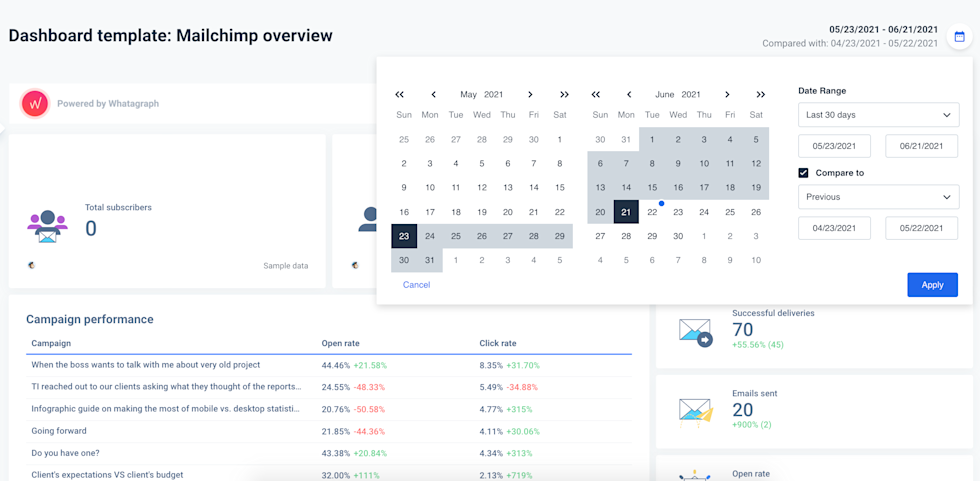Edit the 06/21/2021 end date field

pos(921,146)
